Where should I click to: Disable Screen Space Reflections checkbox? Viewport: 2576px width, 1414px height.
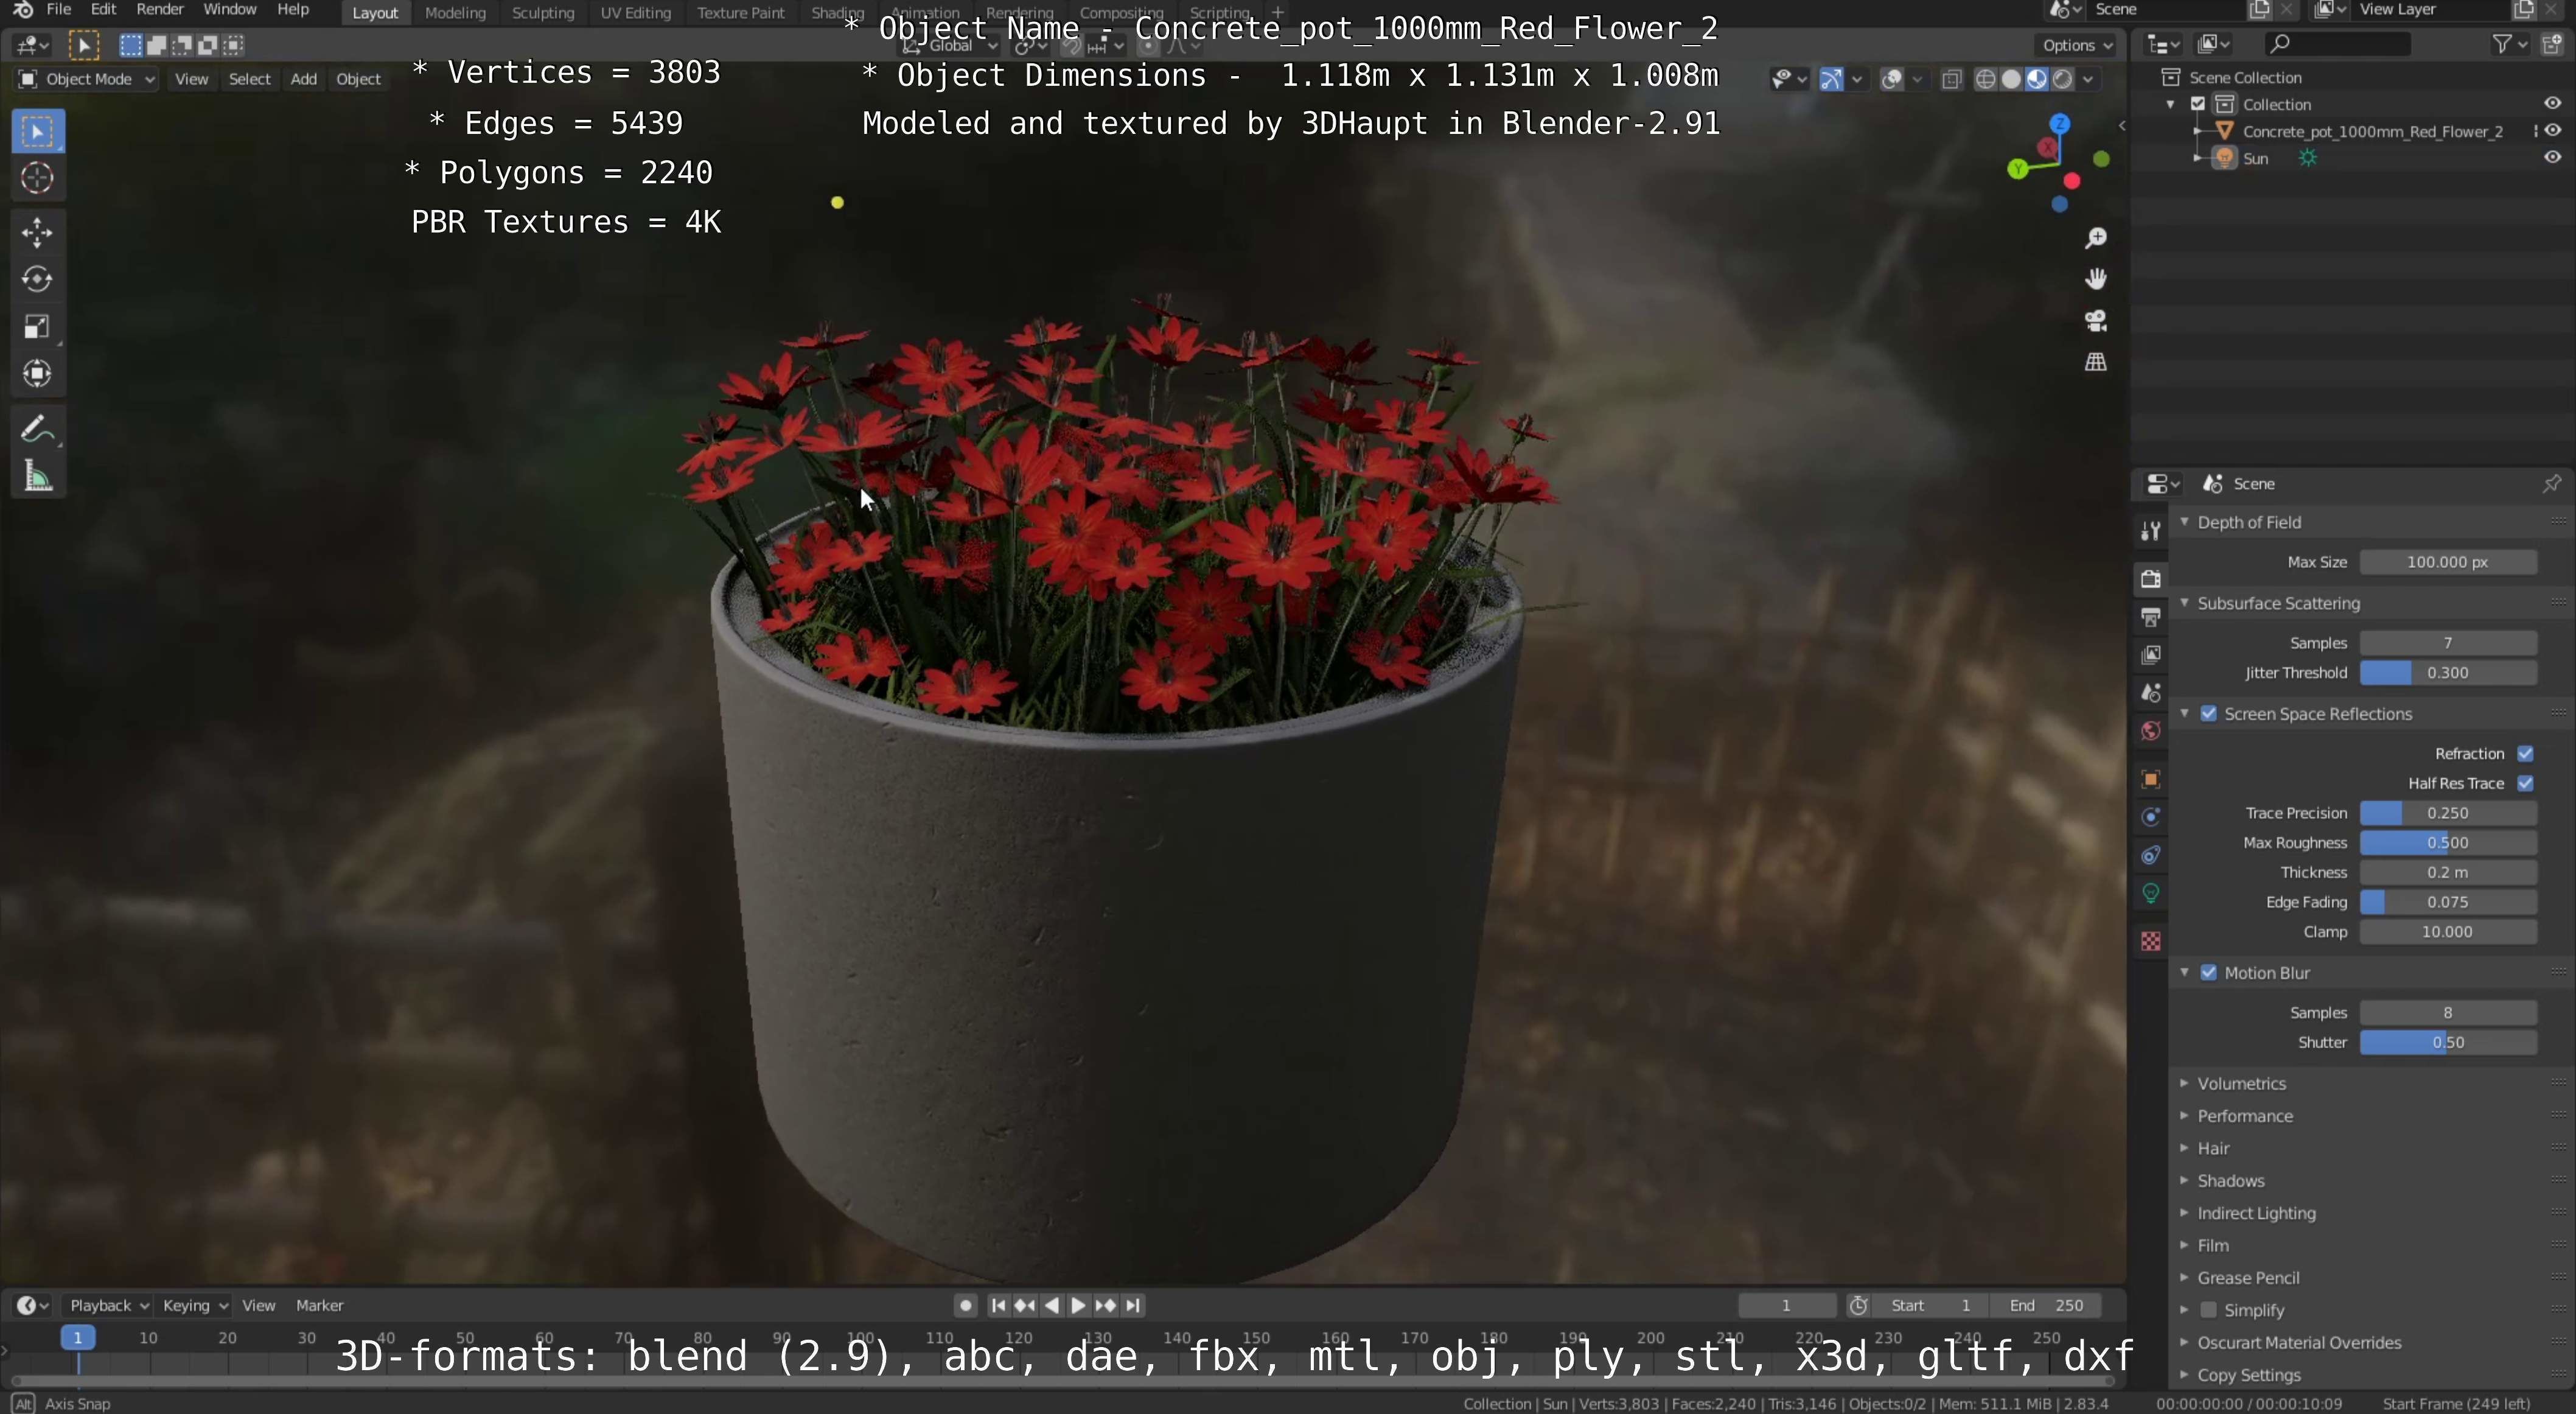tap(2209, 714)
